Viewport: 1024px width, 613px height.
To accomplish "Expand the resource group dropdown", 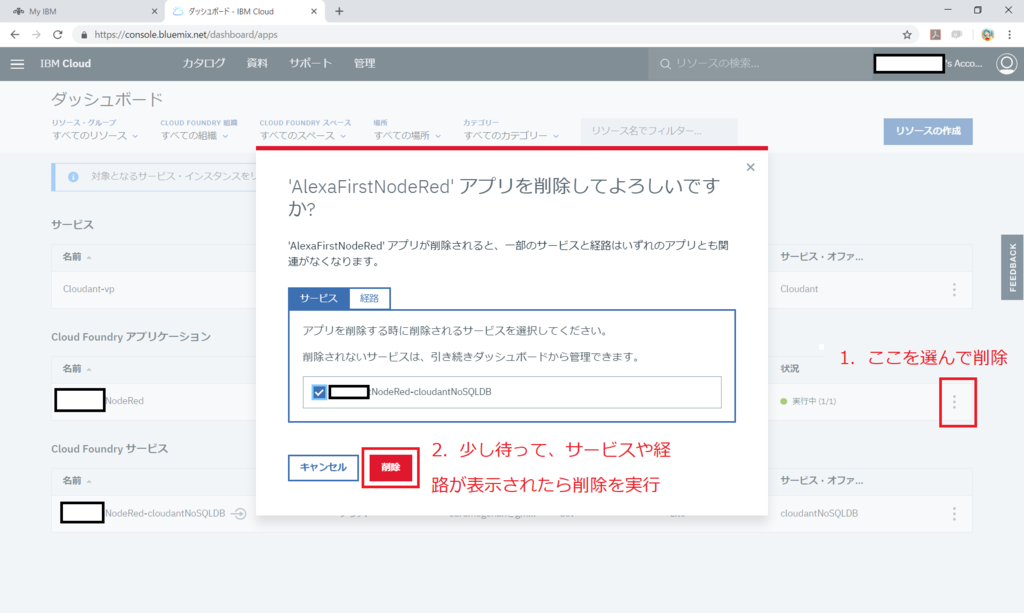I will 95,136.
